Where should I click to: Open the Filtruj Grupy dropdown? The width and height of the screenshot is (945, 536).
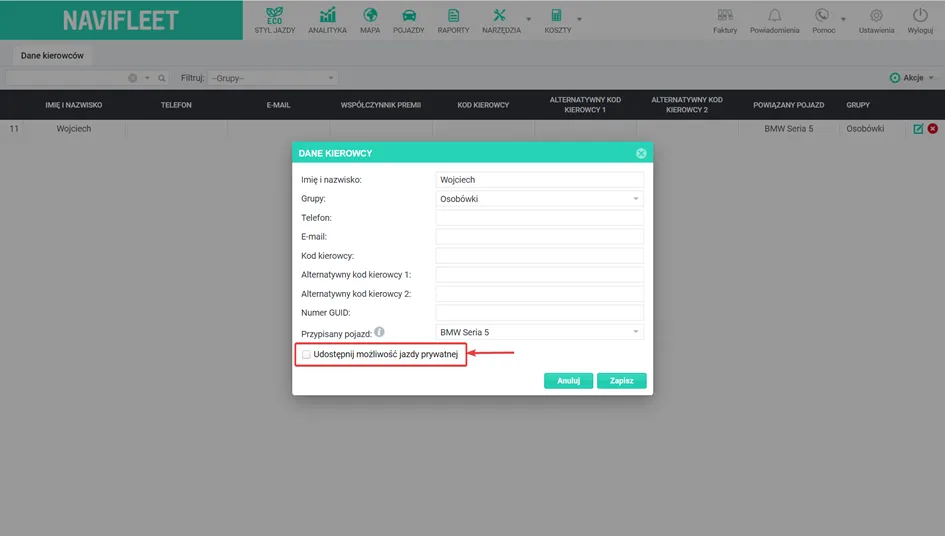click(272, 78)
